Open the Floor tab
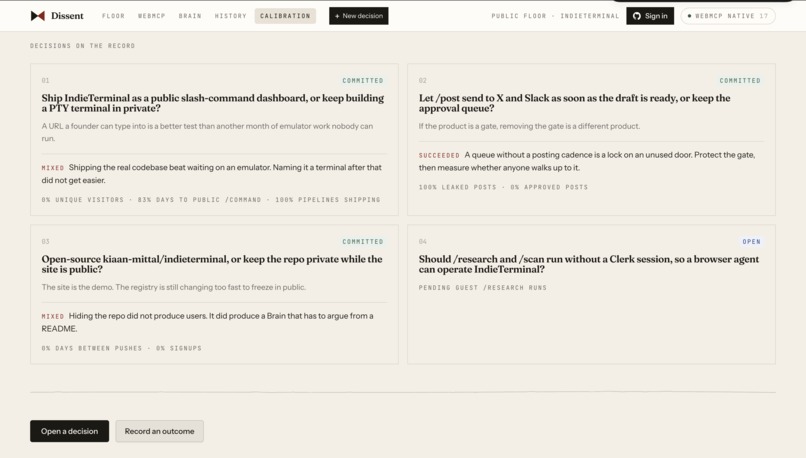Screen dimensions: 806x458 [113, 16]
